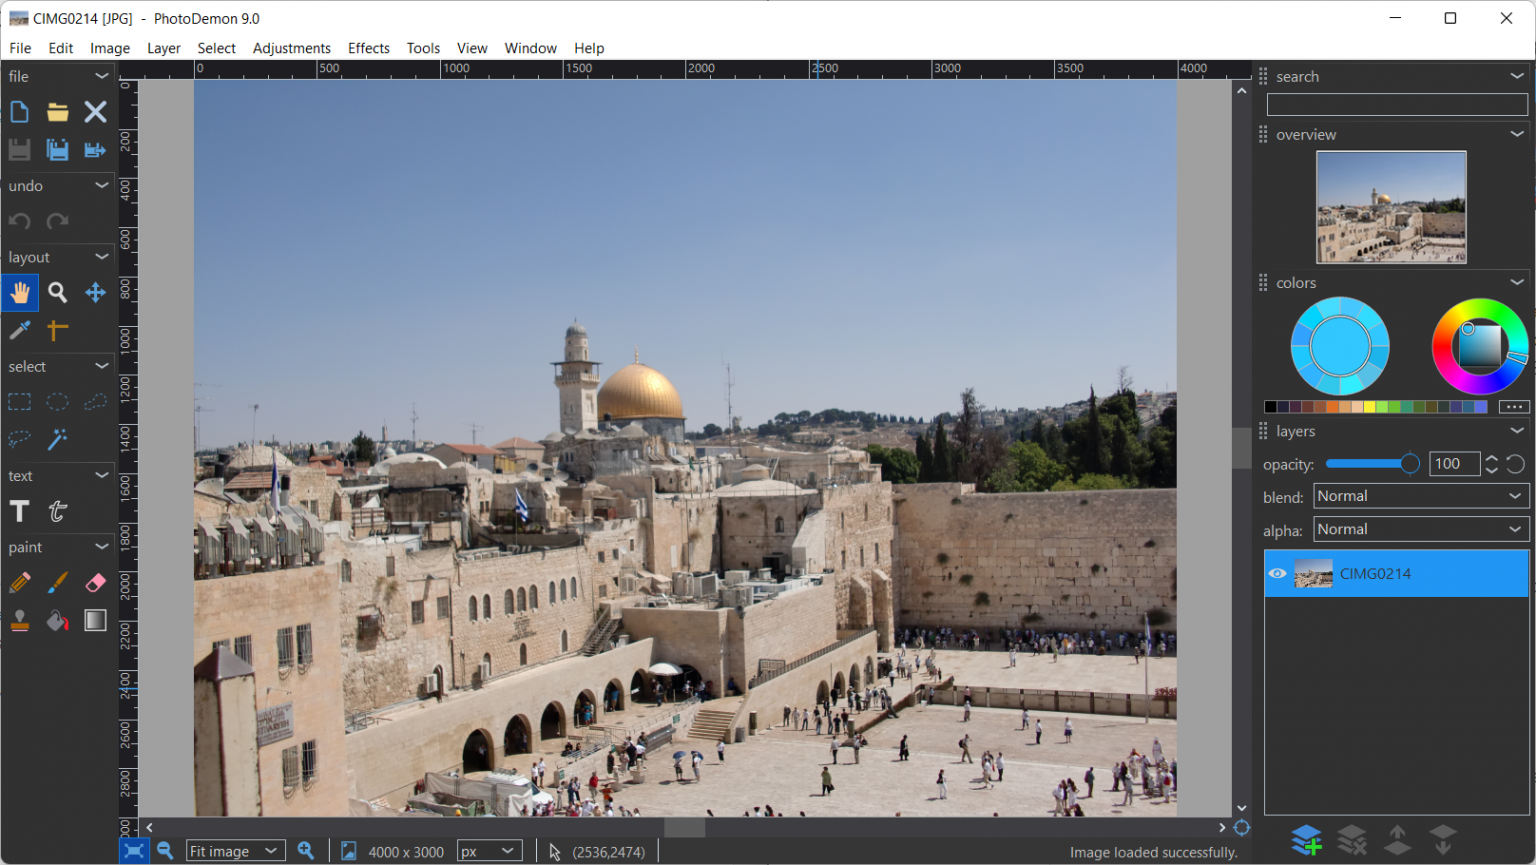Select the Move layer tool
The width and height of the screenshot is (1536, 865).
95,293
